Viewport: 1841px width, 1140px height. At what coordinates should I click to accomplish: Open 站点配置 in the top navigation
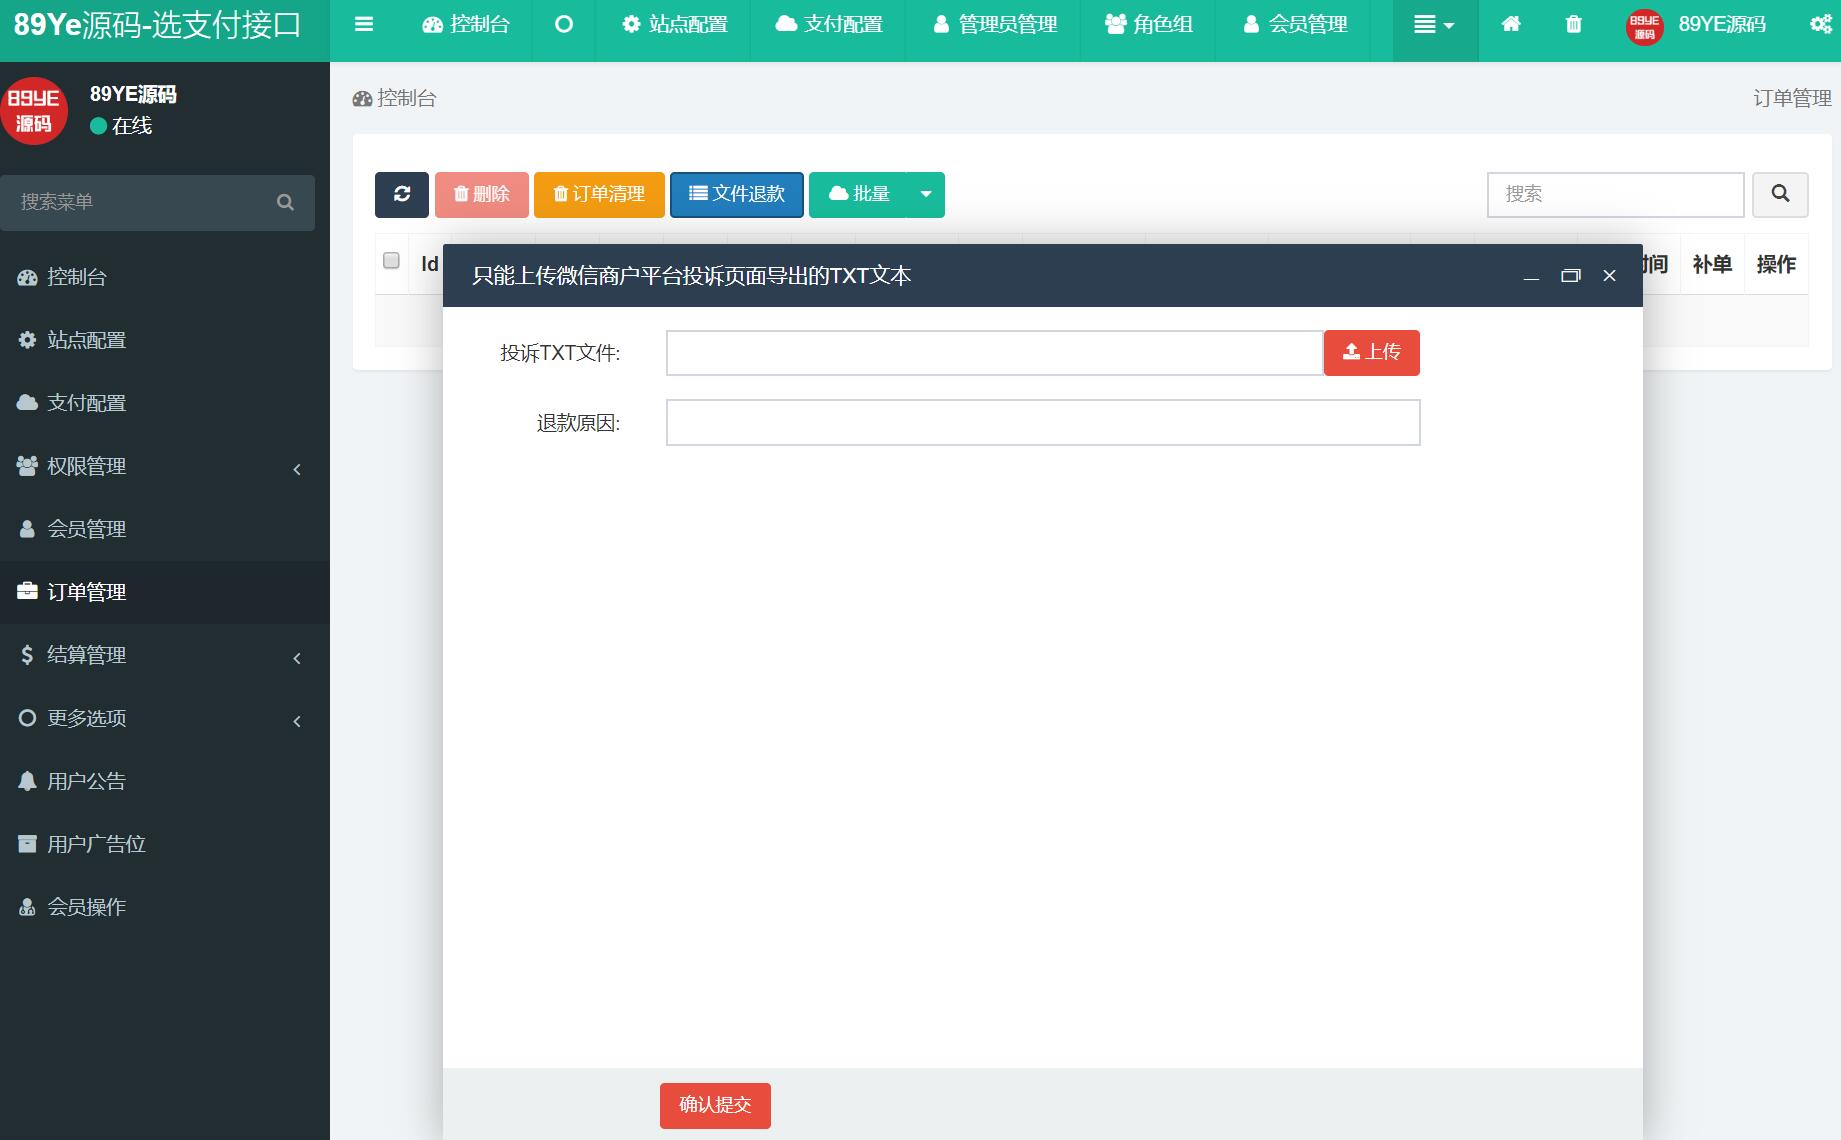[674, 24]
